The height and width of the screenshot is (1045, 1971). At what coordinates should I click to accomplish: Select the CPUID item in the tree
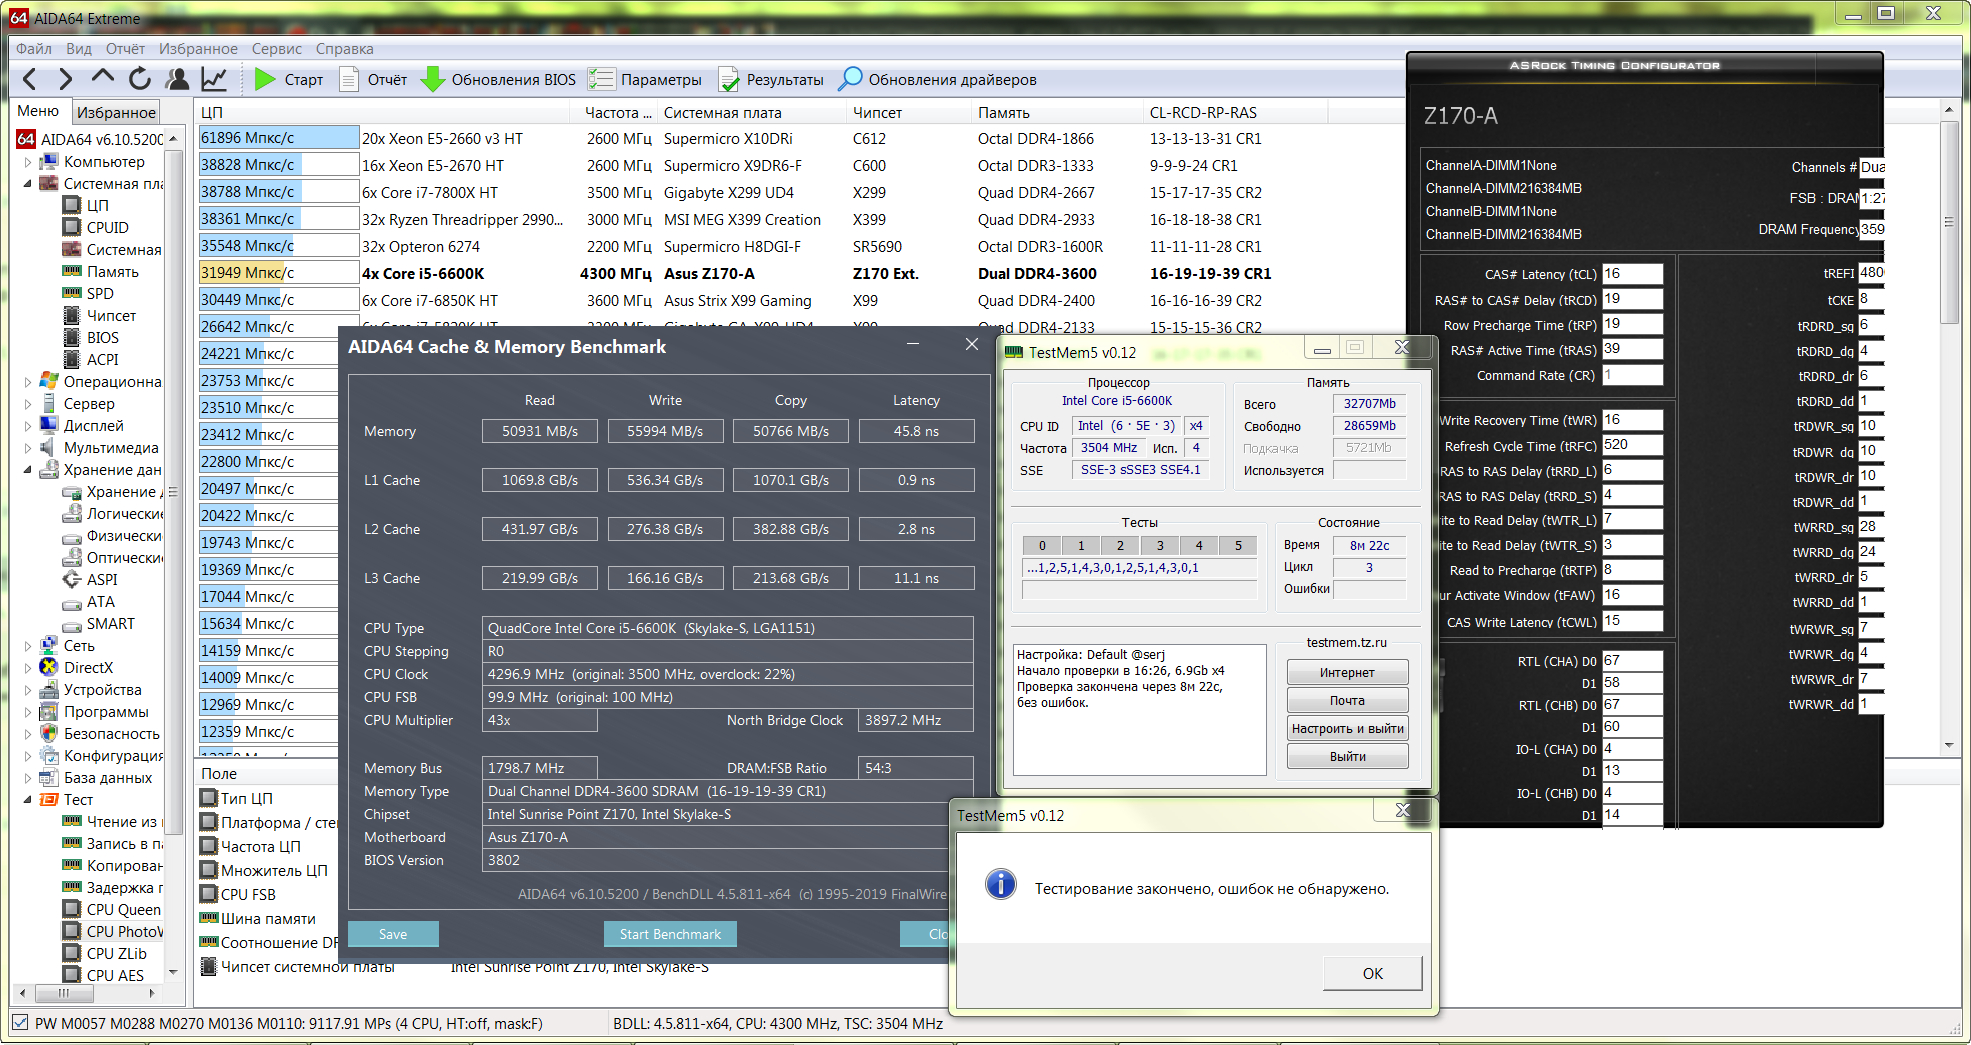tap(107, 228)
